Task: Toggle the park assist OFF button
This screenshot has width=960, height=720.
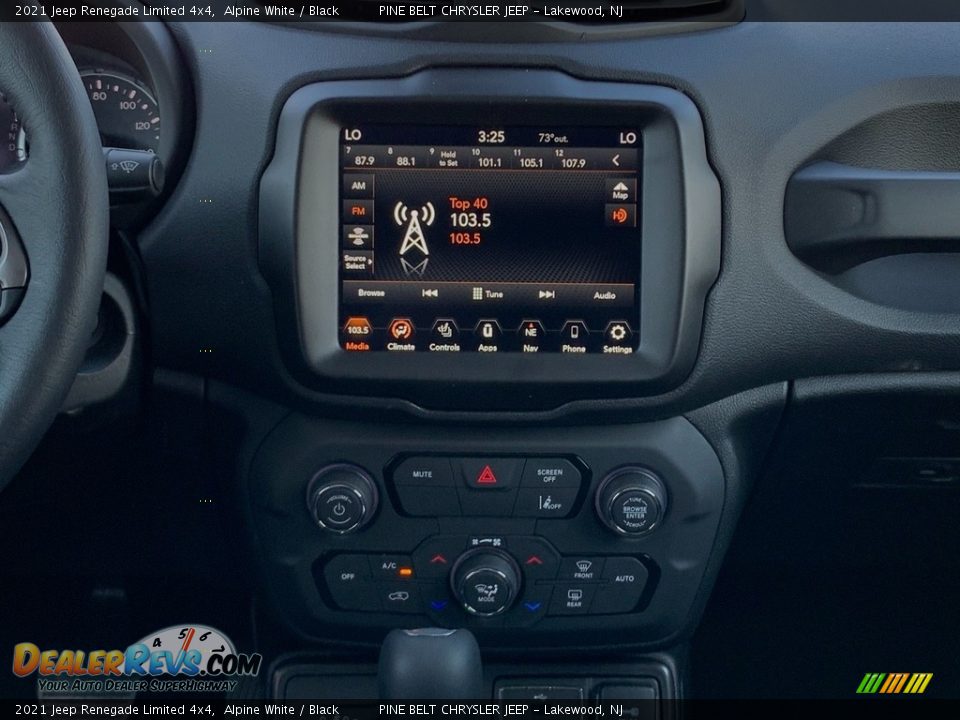Action: tap(550, 503)
